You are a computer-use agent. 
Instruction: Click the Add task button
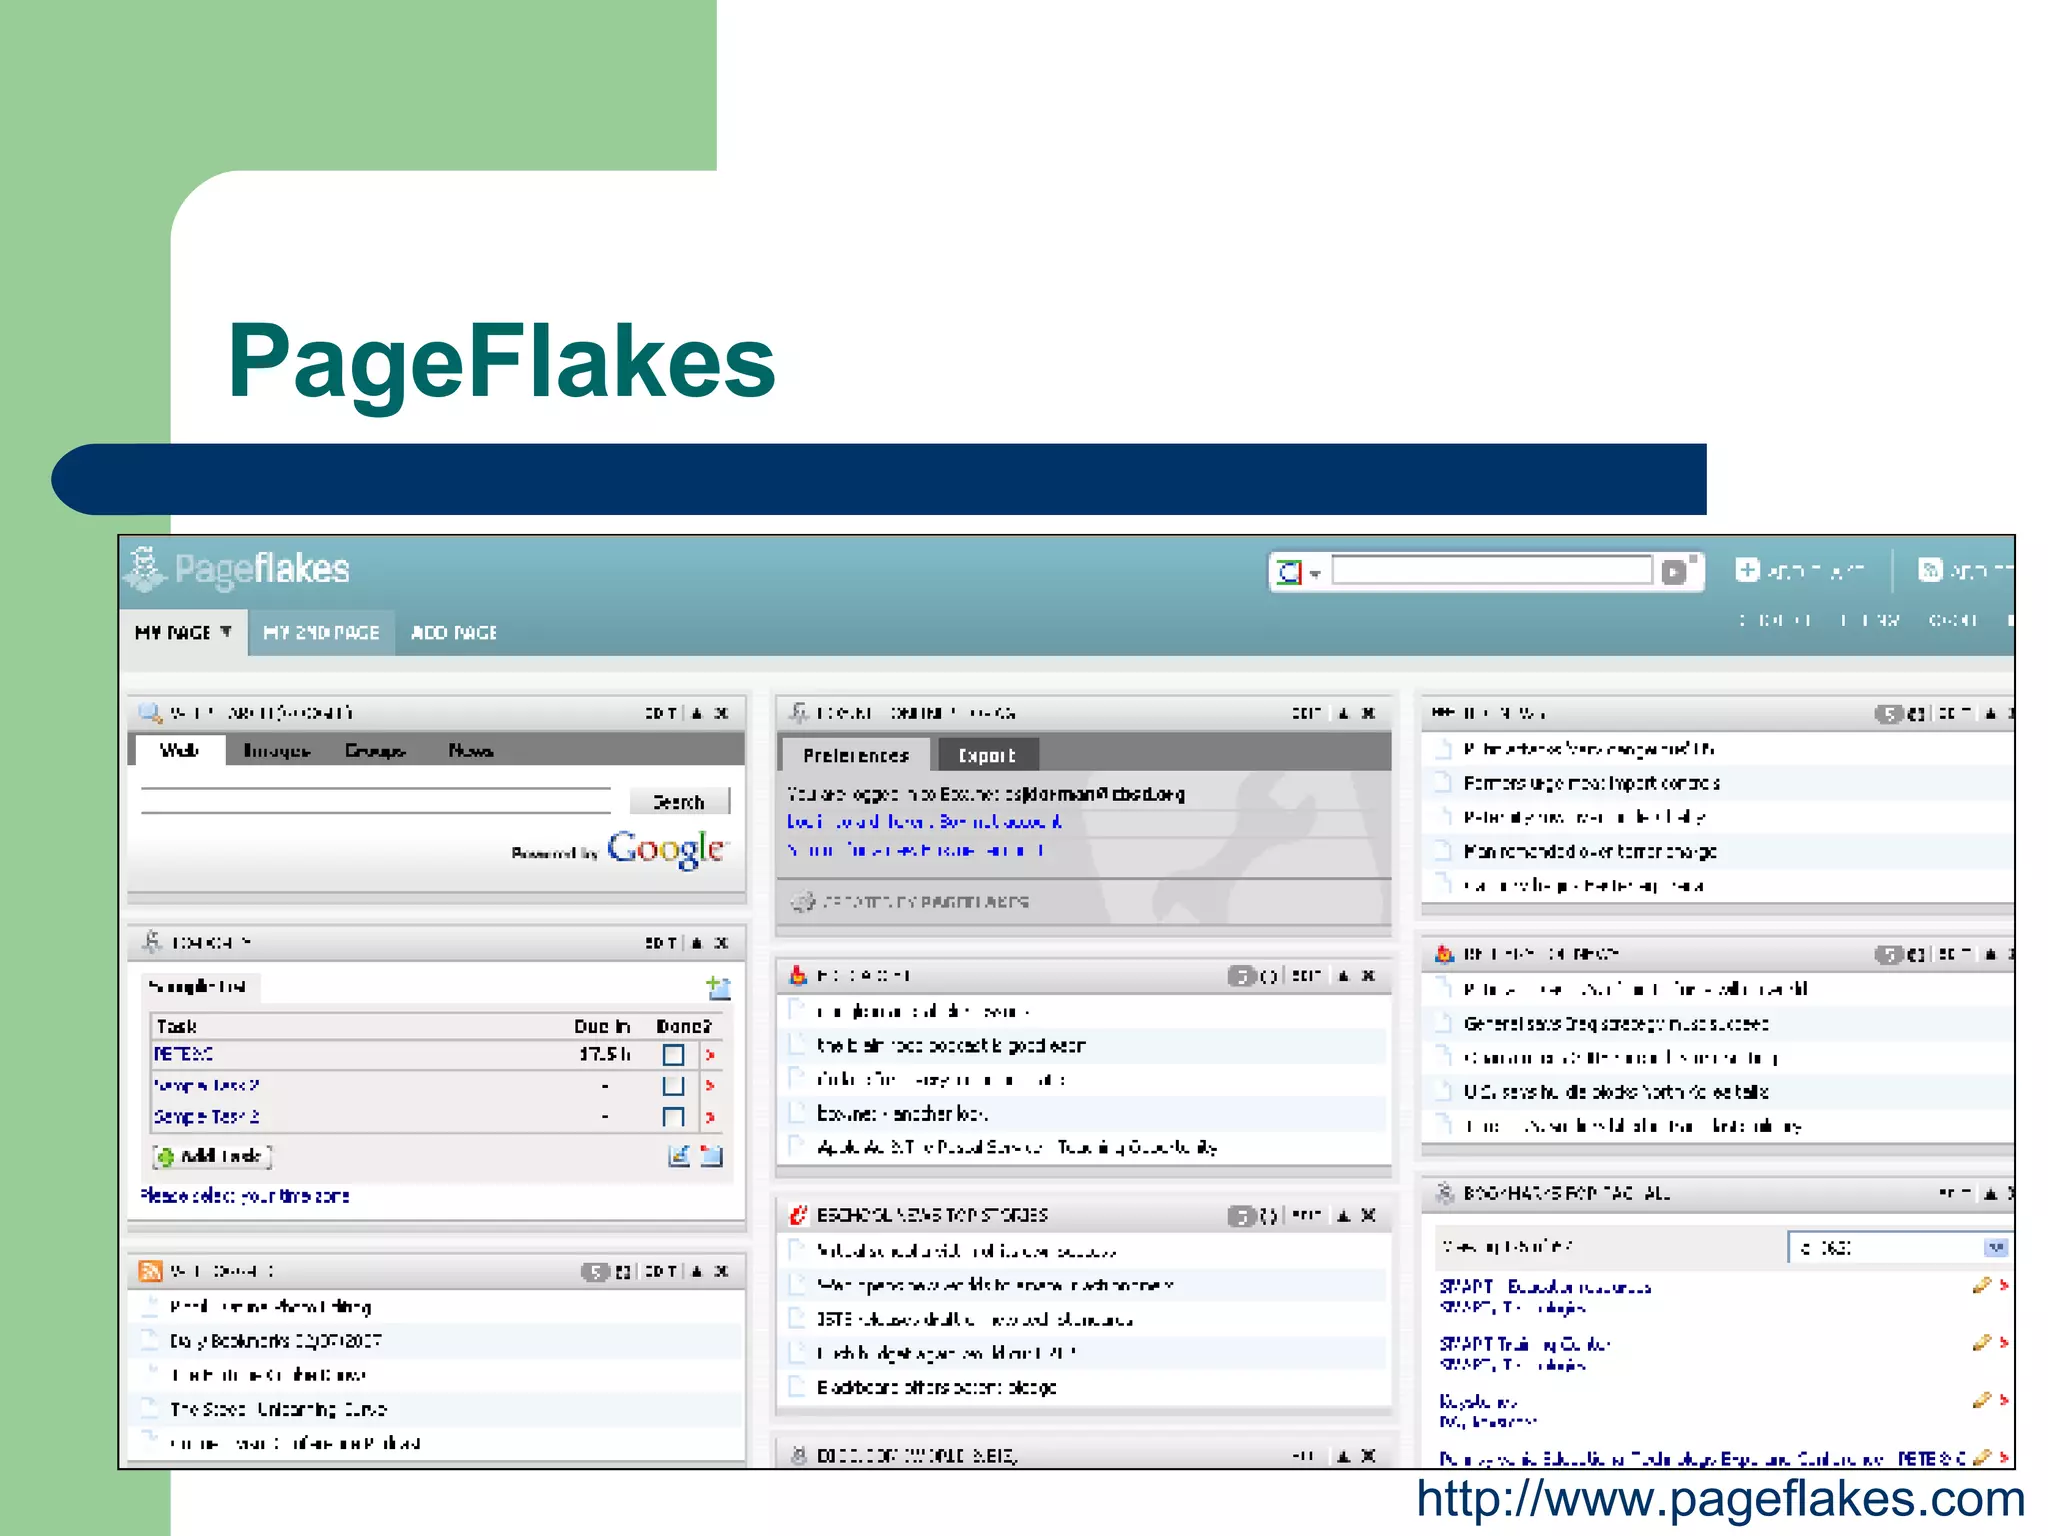[212, 1156]
